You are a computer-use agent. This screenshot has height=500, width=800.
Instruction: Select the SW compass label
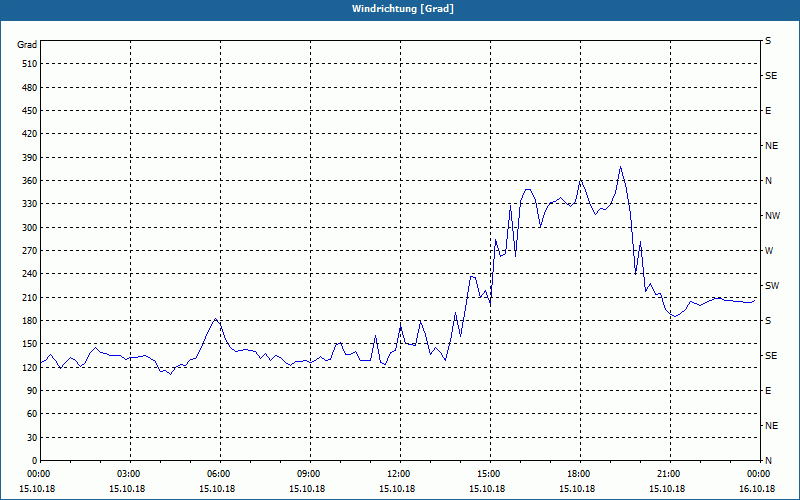coord(772,286)
